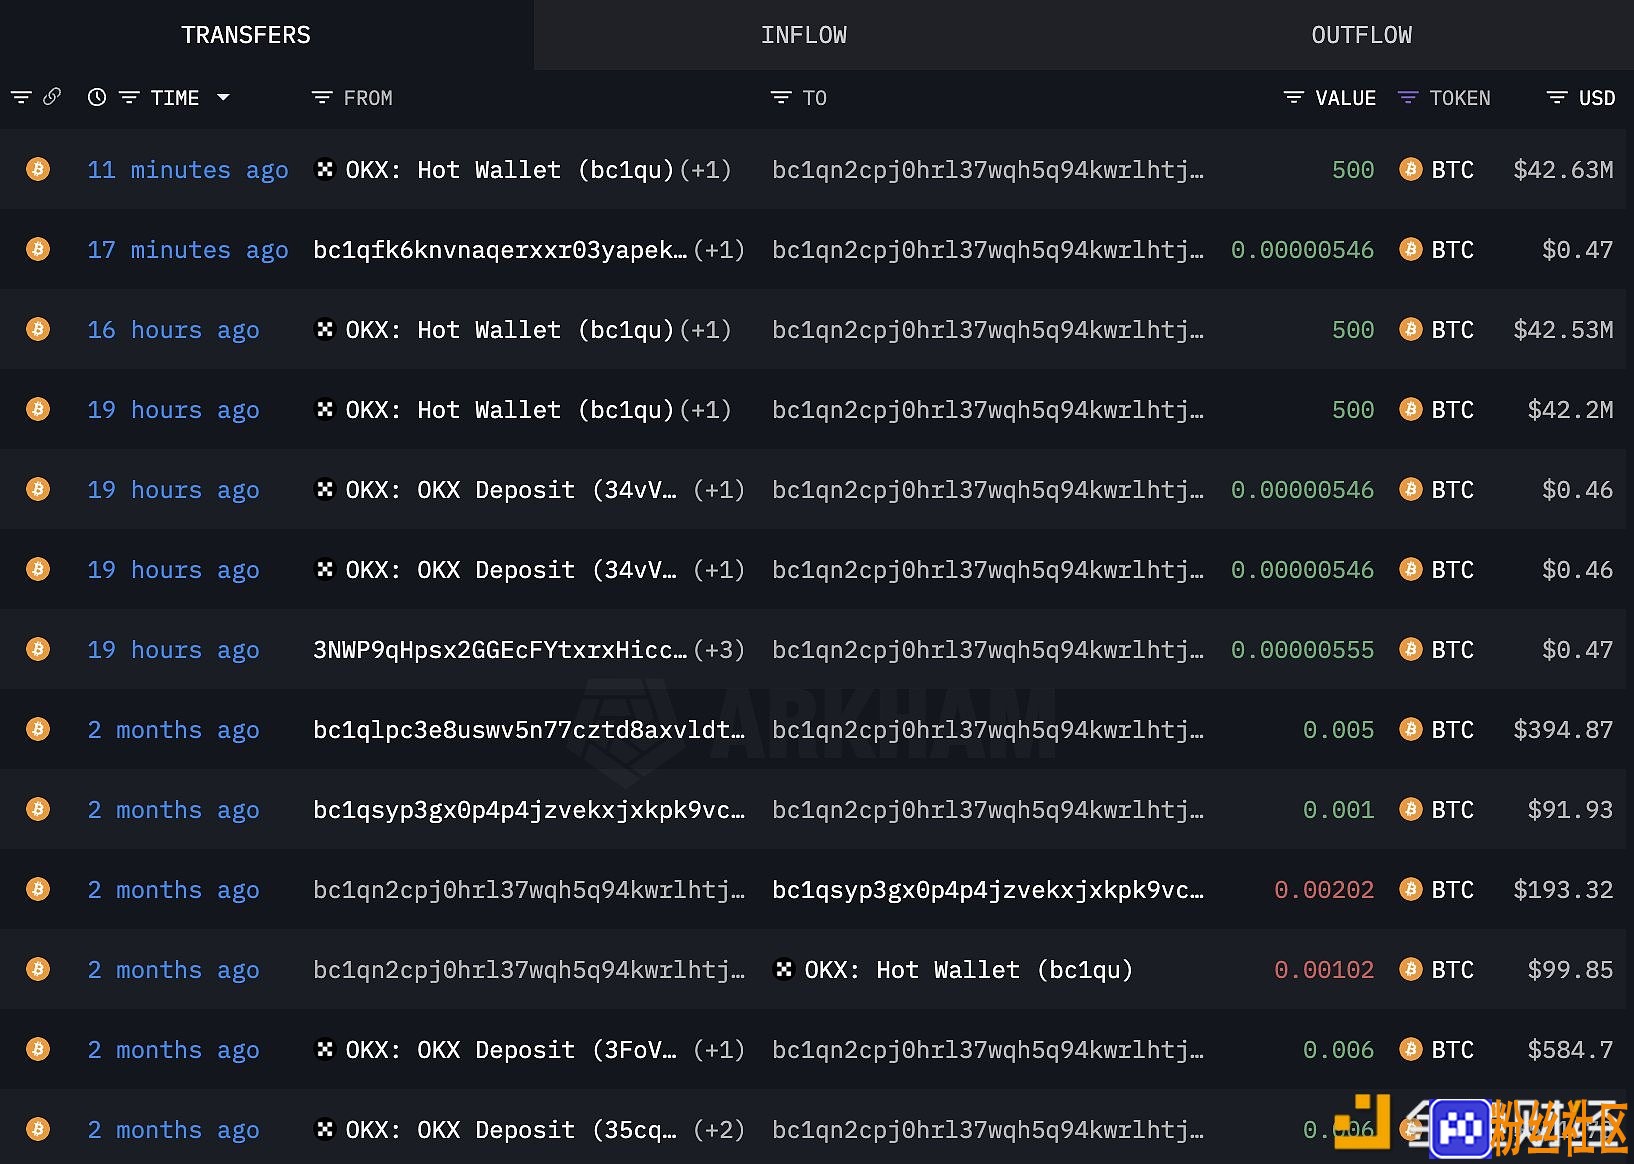The width and height of the screenshot is (1634, 1164).
Task: Expand the (+1) next to bc1qfk6knvnaqerxxr03yapek...
Action: [719, 250]
